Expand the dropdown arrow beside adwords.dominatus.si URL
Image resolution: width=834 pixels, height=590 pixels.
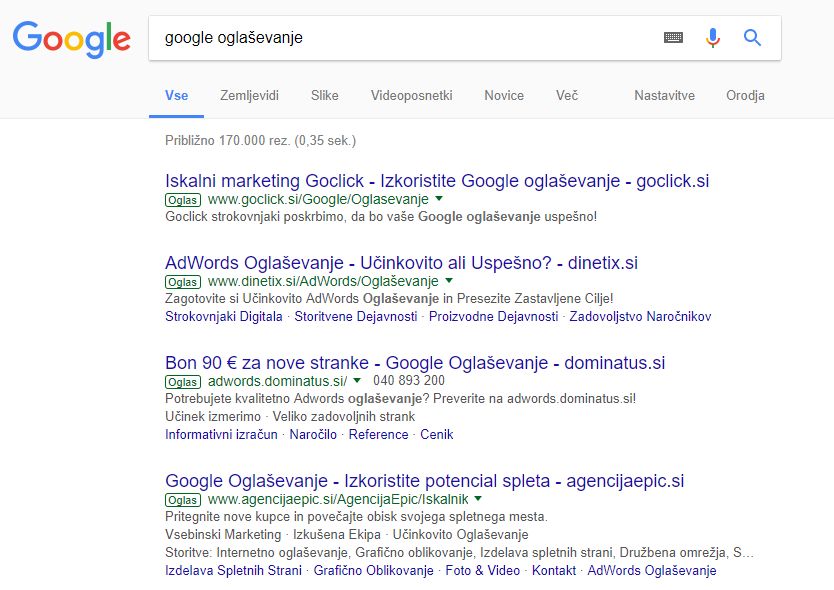pos(357,380)
